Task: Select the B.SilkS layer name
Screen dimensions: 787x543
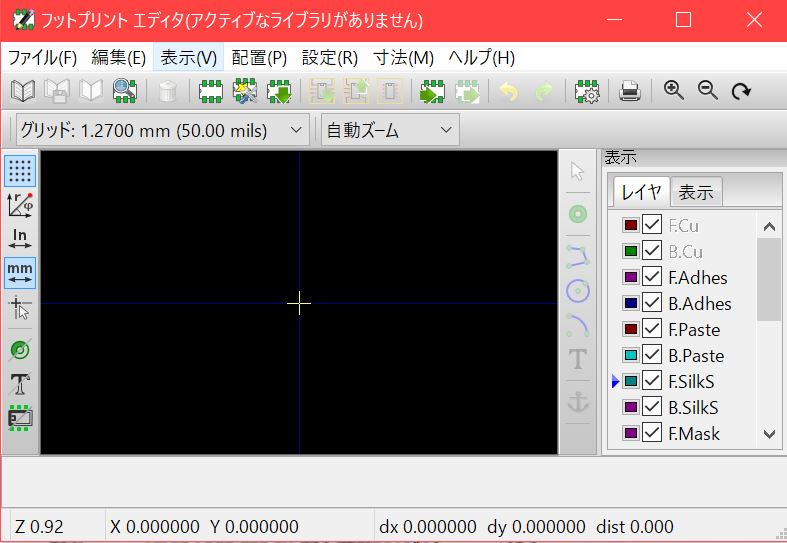Action: pos(693,408)
